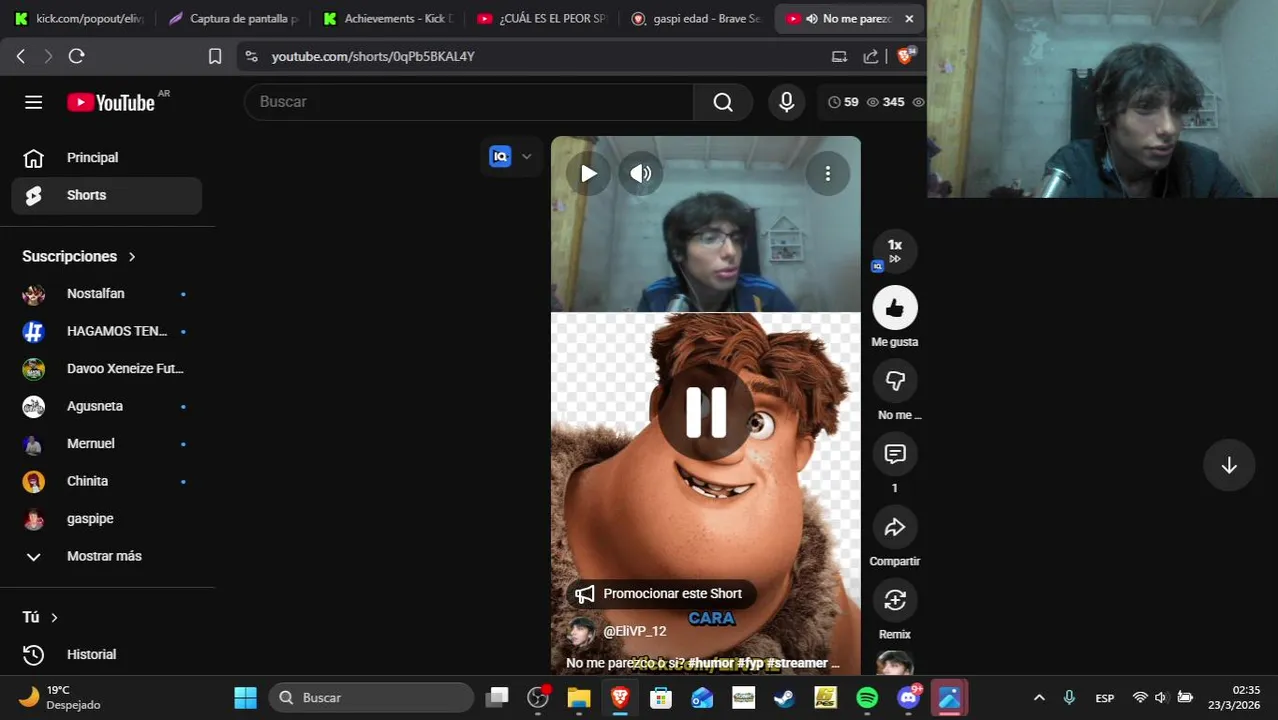
Task: Open Brave browser in the taskbar
Action: [620, 697]
